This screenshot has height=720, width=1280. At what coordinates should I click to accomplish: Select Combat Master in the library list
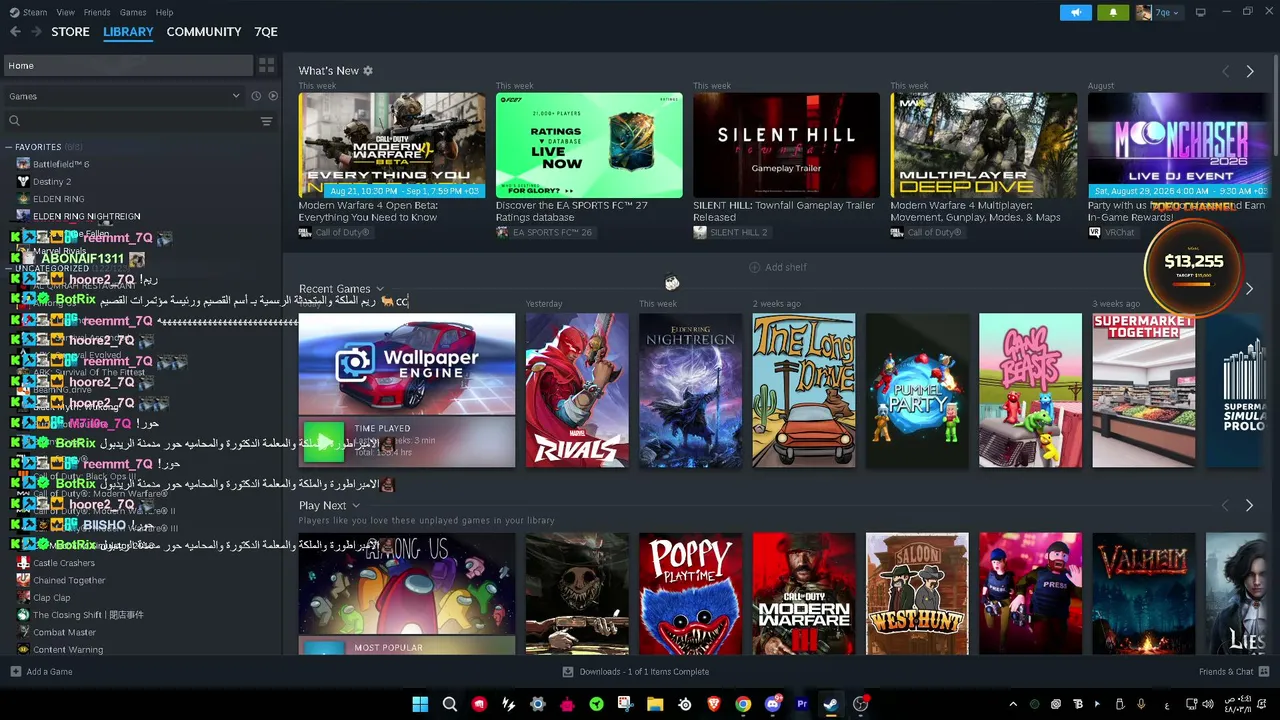[x=65, y=632]
